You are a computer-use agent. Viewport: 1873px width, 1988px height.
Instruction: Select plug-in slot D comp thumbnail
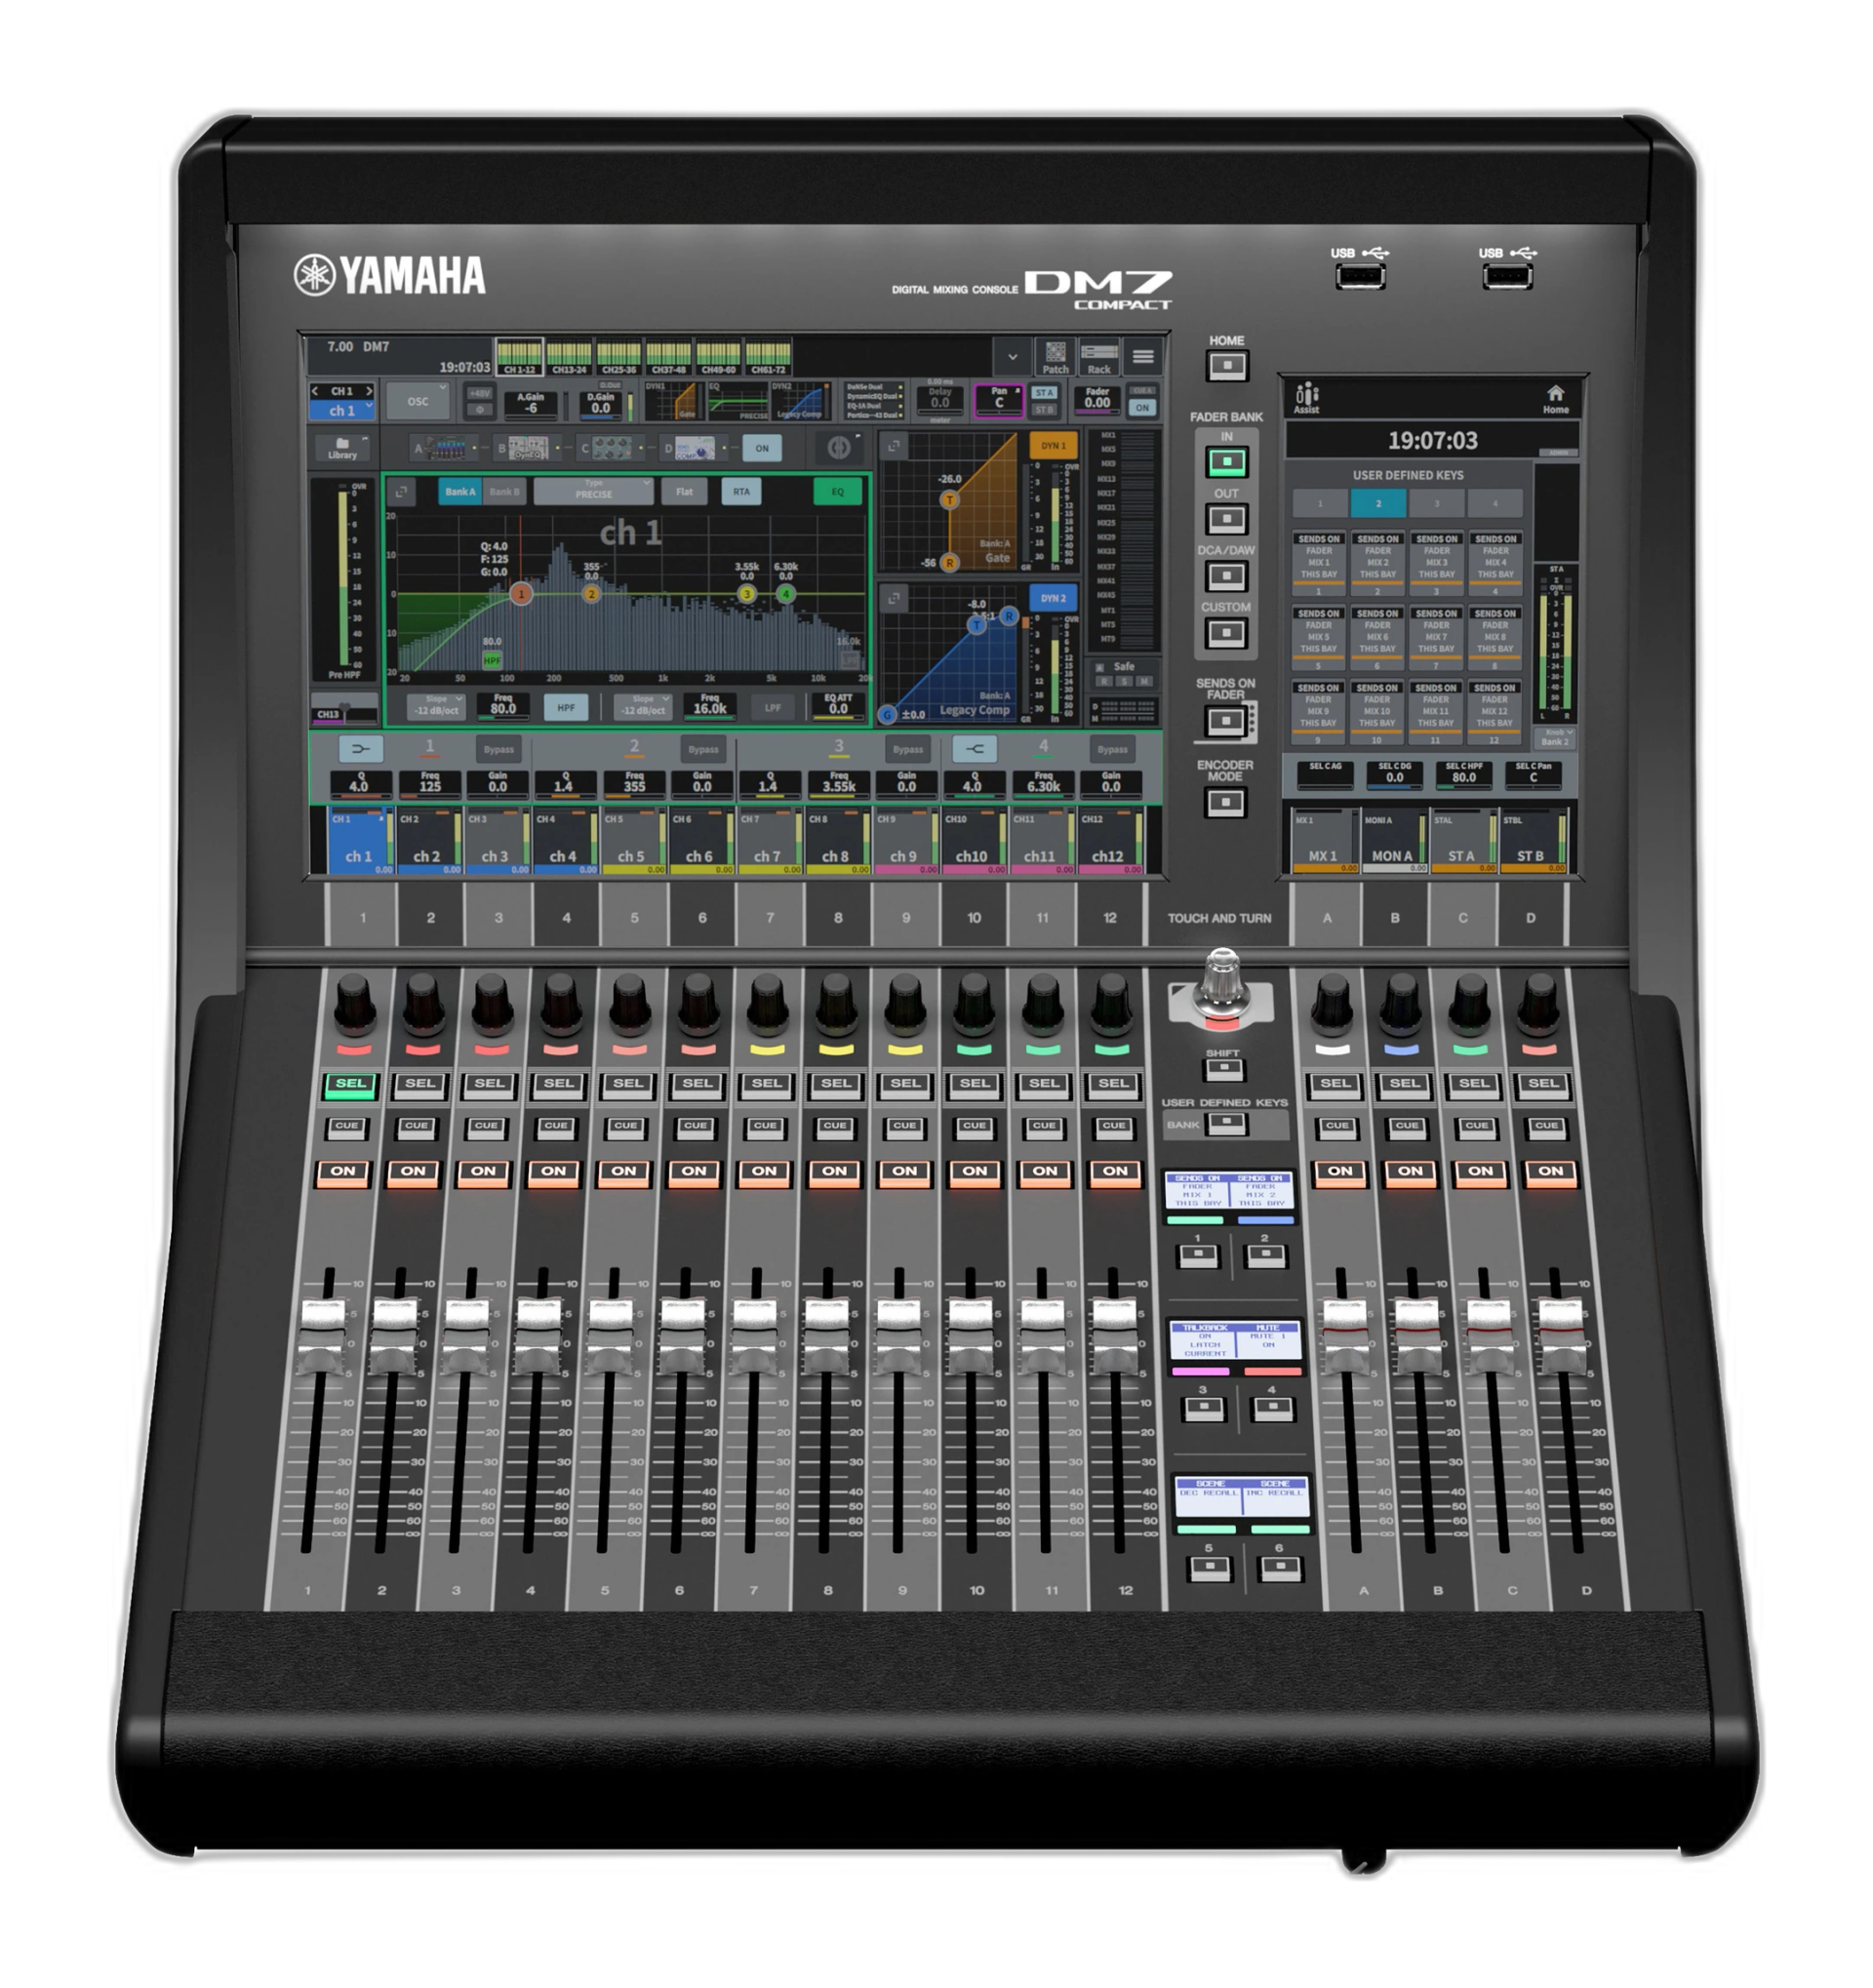(694, 448)
